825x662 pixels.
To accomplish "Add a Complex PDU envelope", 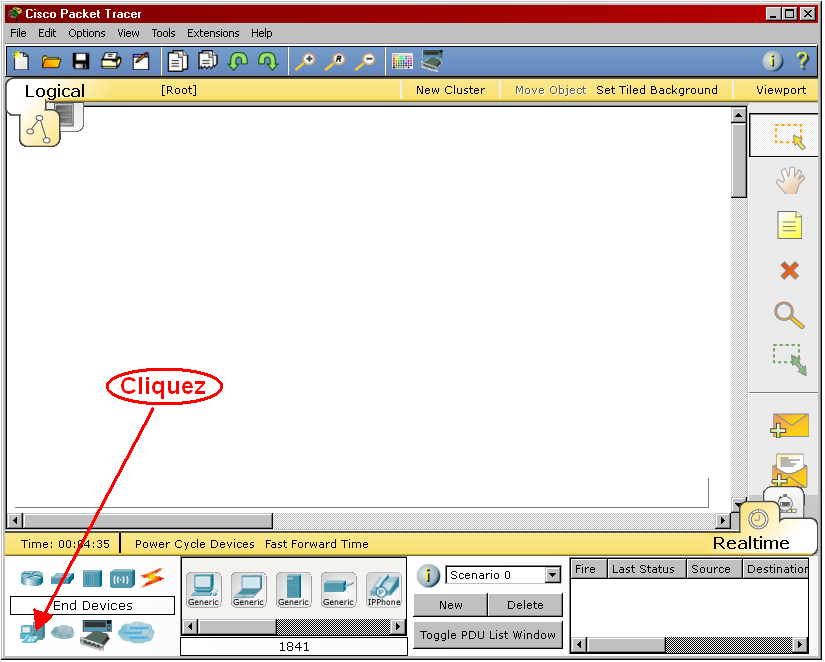I will pyautogui.click(x=789, y=469).
